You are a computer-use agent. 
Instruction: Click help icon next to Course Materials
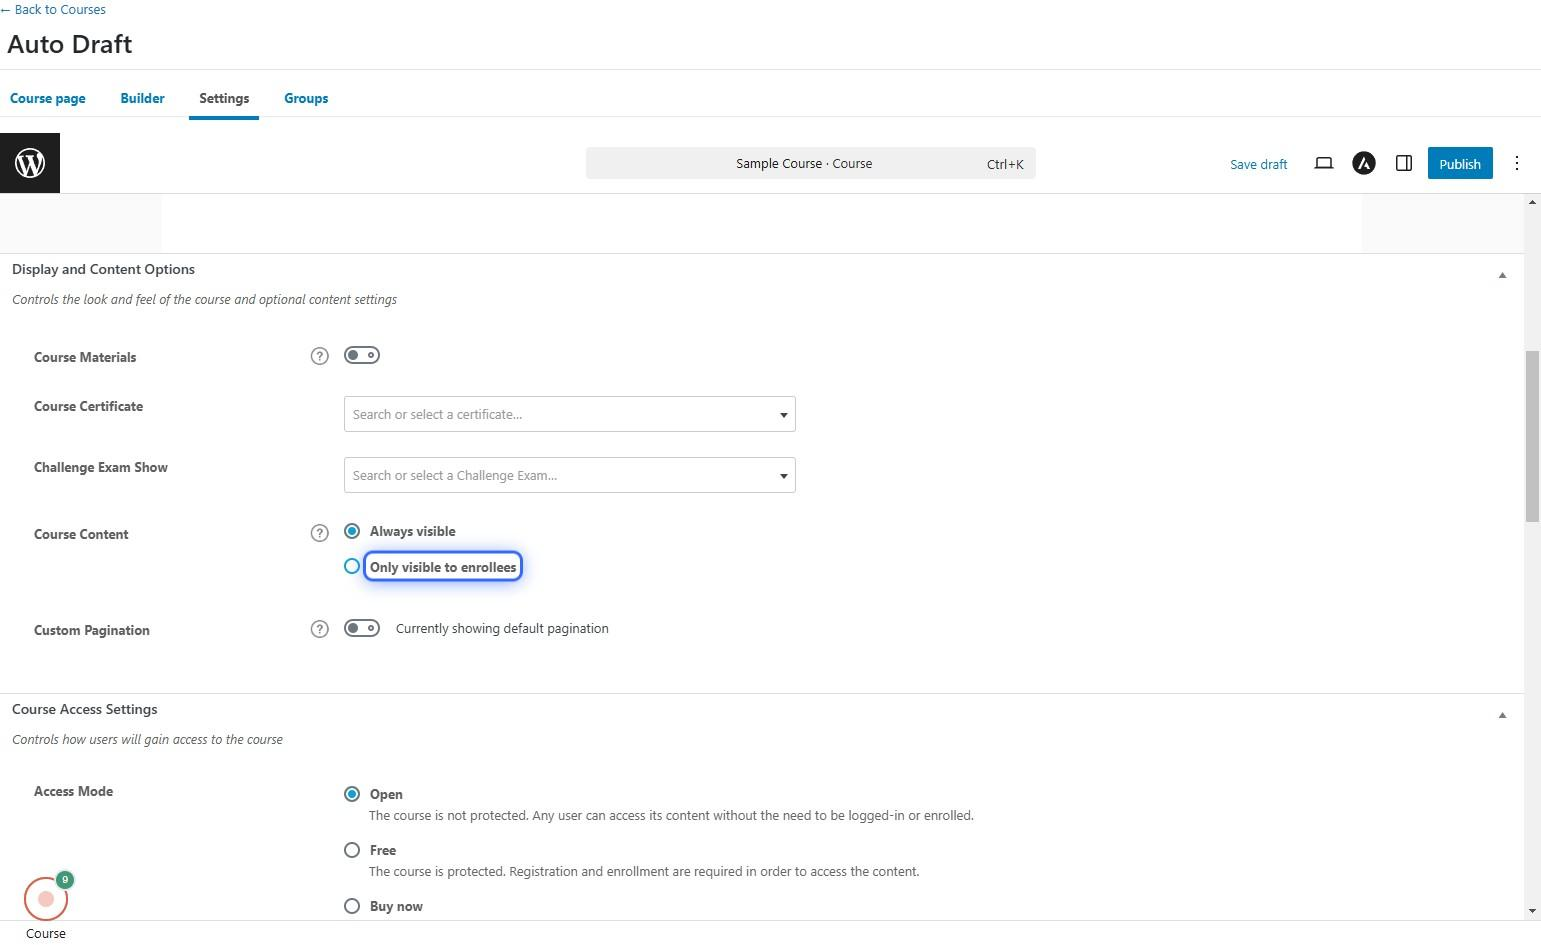319,357
